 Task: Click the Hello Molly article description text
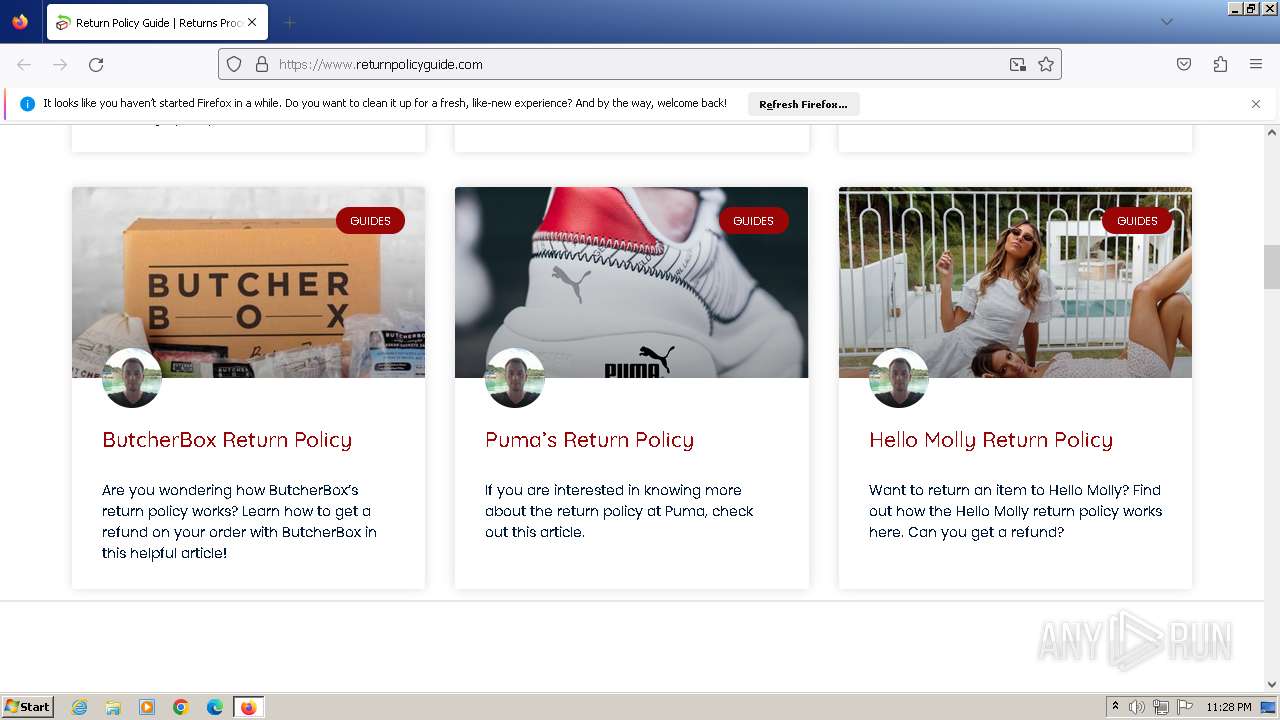point(1015,511)
